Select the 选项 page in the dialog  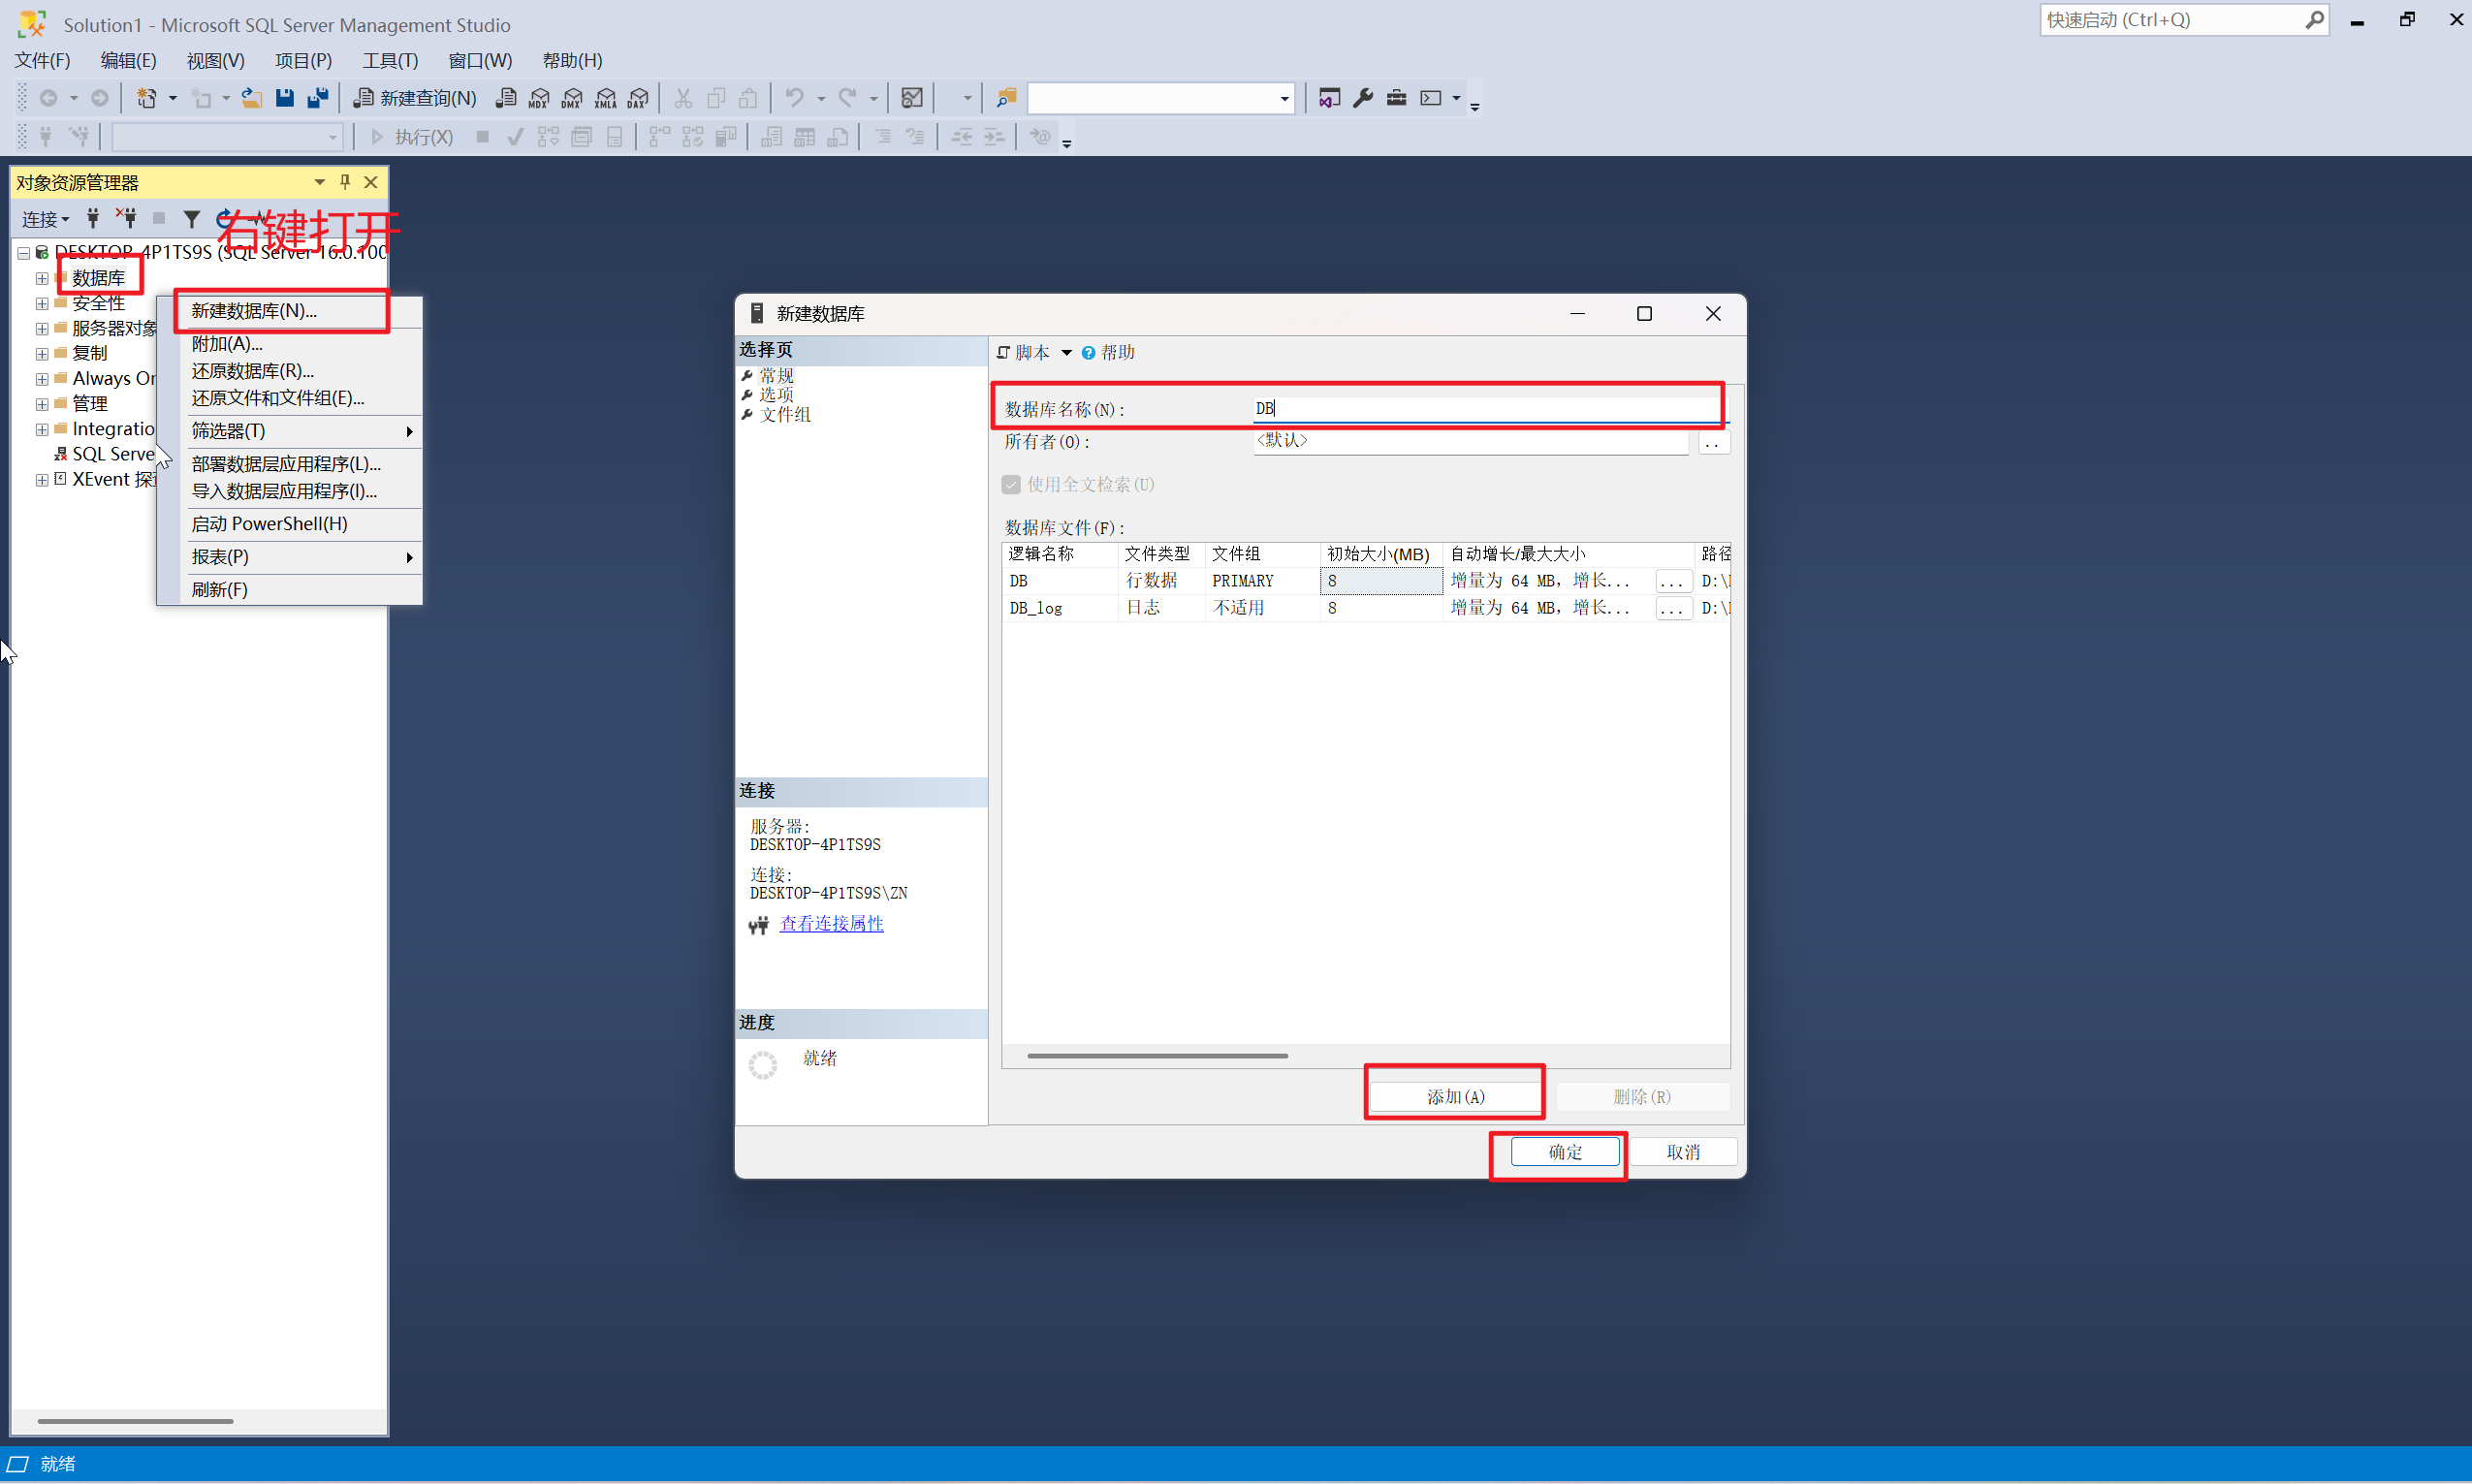[x=776, y=395]
